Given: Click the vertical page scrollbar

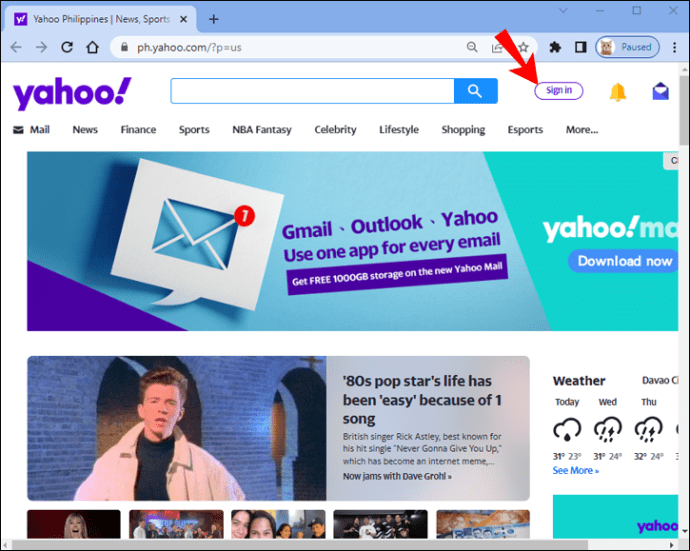Looking at the screenshot, I should [684, 110].
